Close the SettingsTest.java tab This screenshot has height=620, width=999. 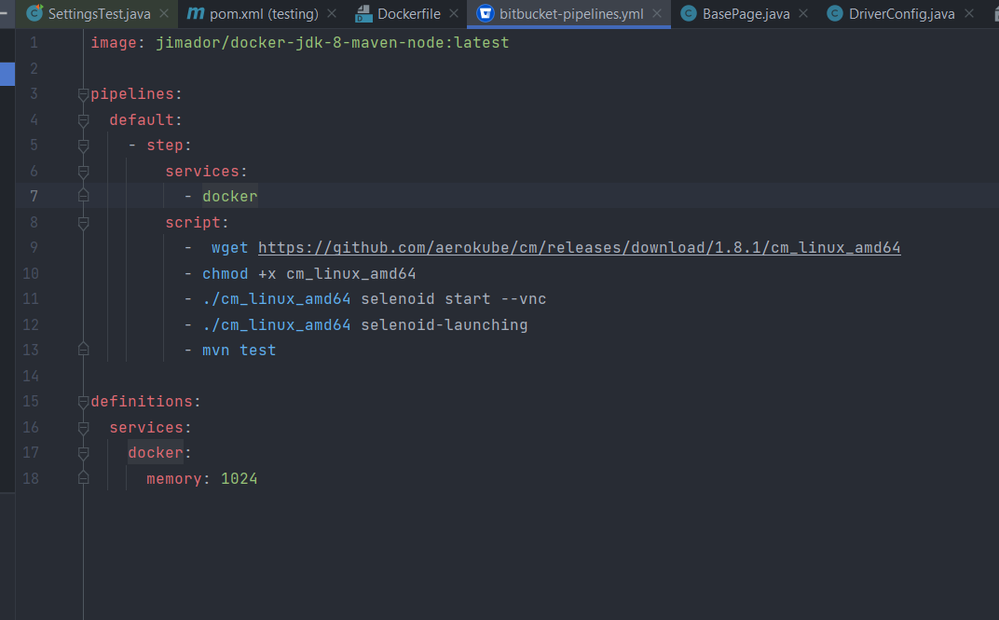[x=164, y=13]
